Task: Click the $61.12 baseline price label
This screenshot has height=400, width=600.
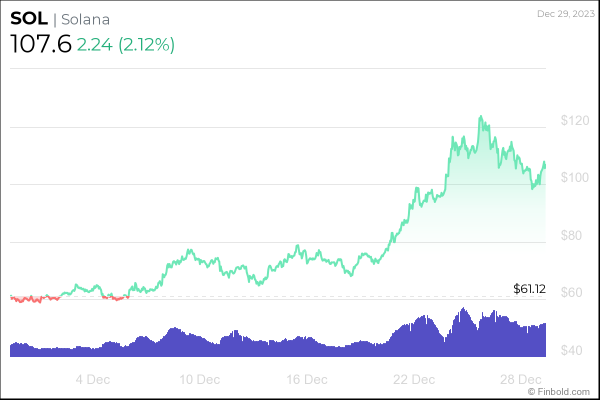Action: click(527, 289)
